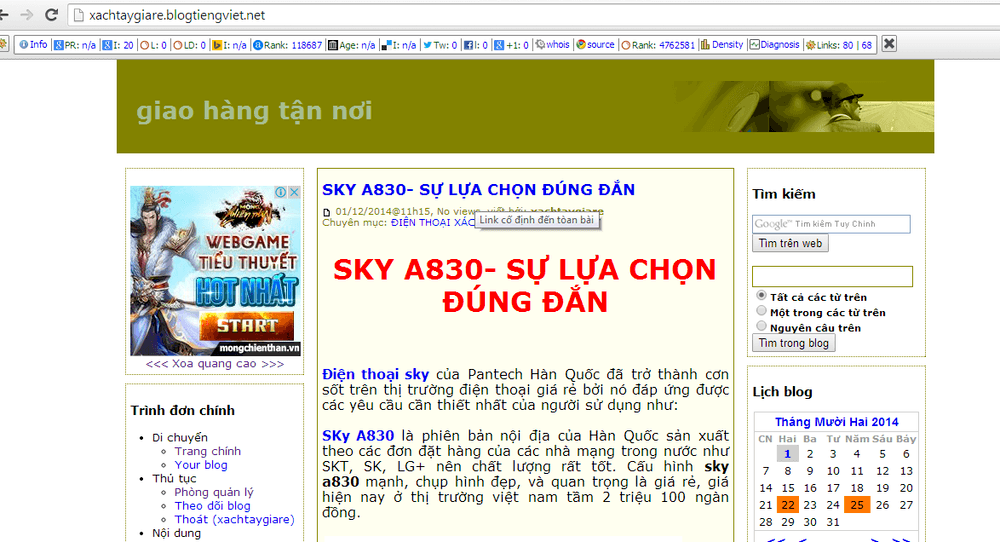Click the Tìm trong blog button

[793, 343]
